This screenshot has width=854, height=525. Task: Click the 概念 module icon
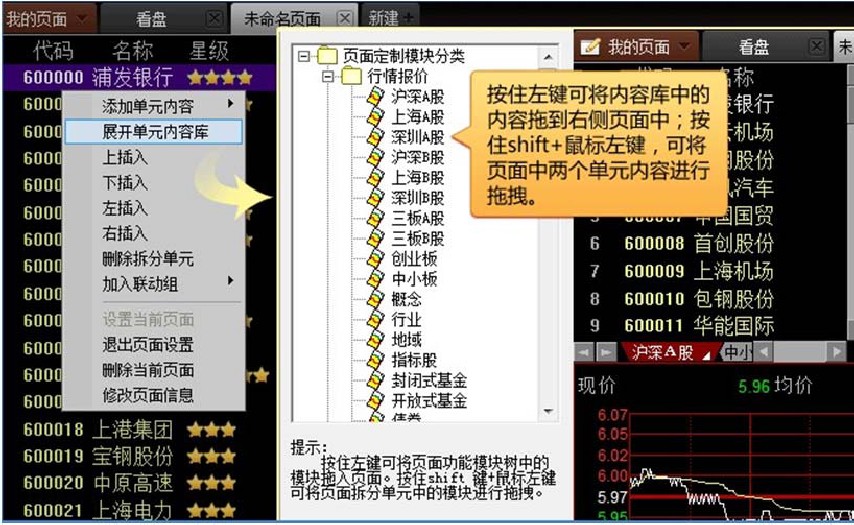[x=375, y=299]
